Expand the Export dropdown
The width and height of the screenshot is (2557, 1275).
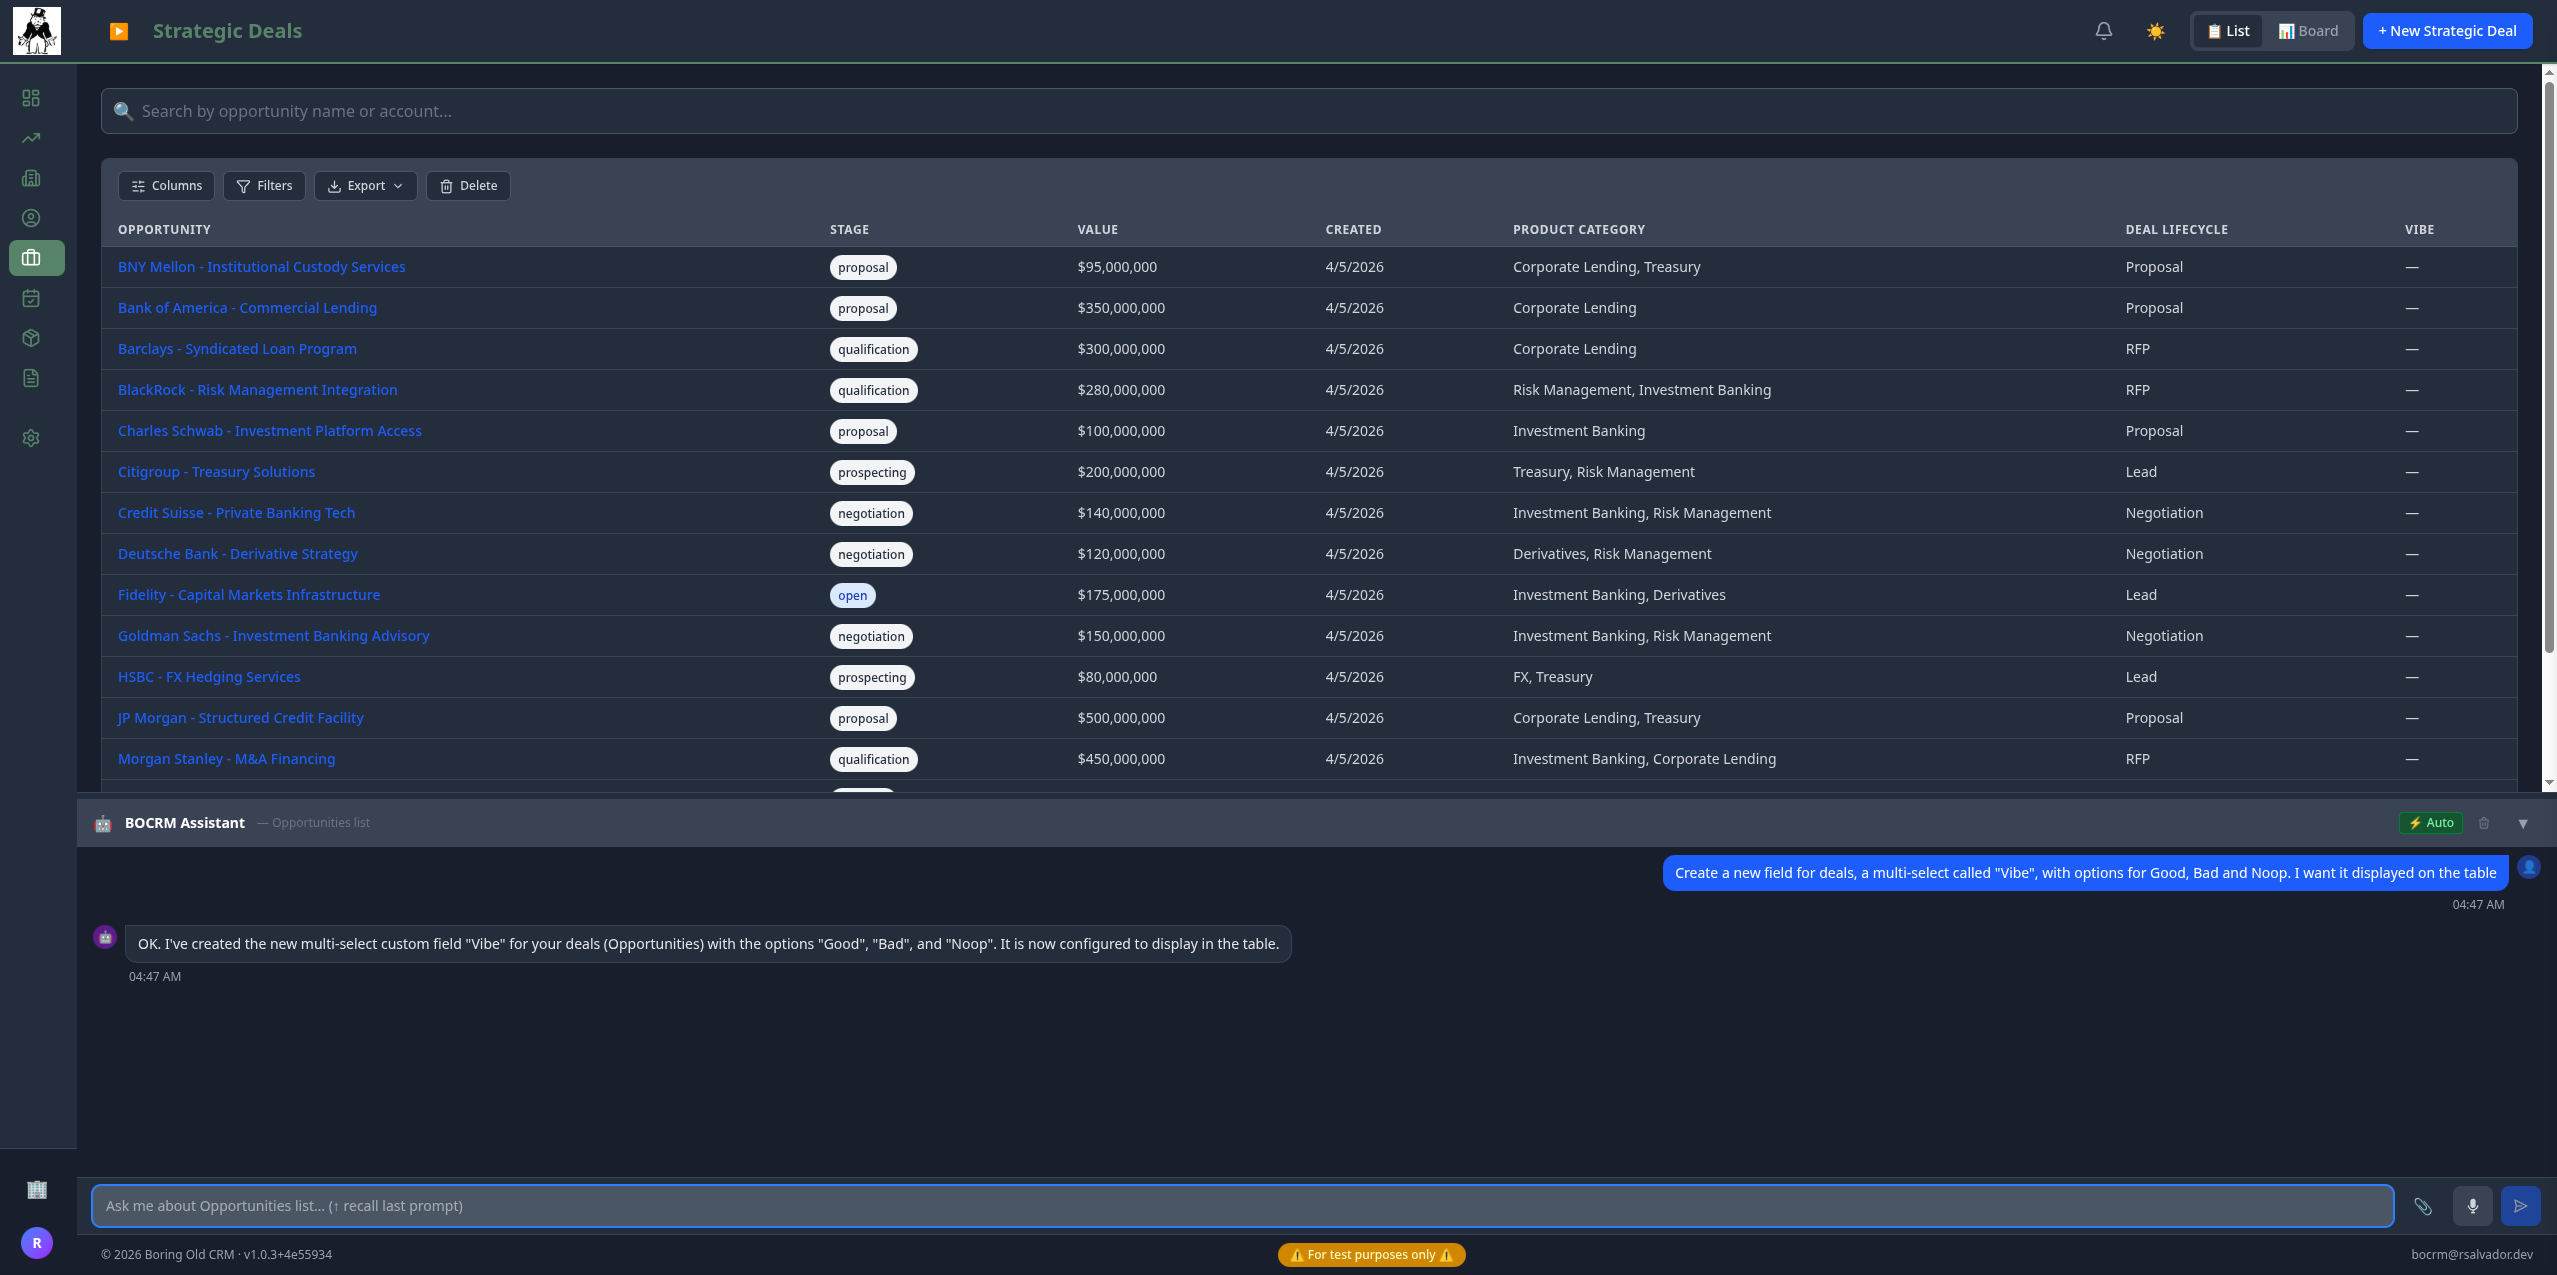pos(365,186)
